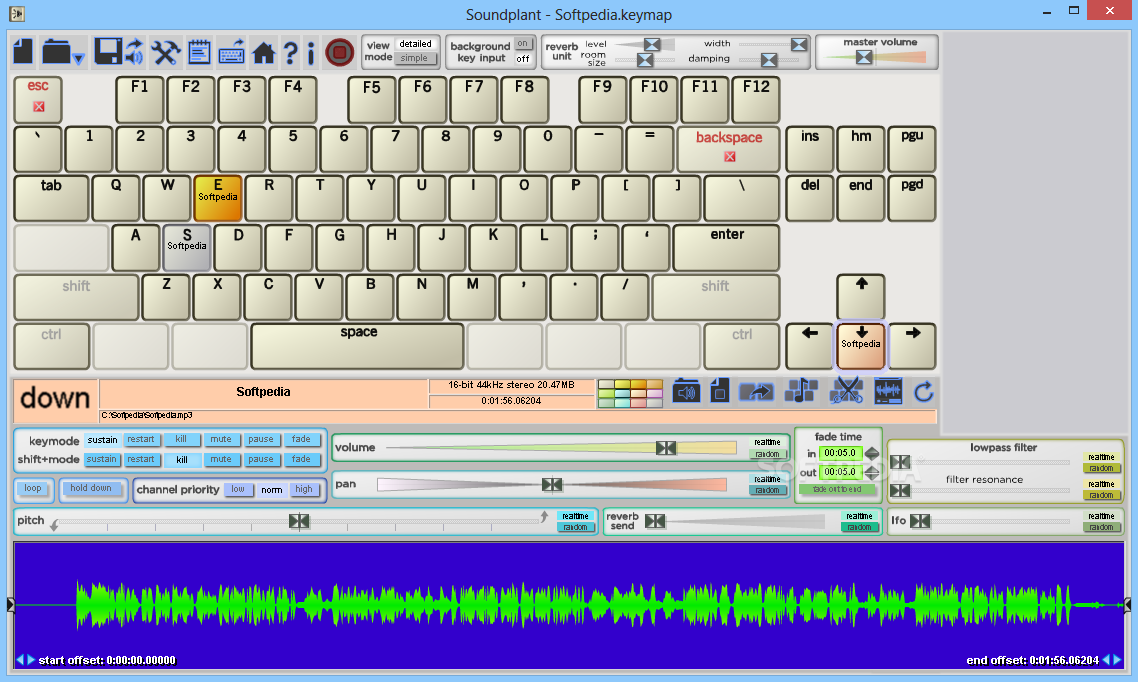This screenshot has width=1138, height=682.
Task: Select the orange E key labeled Softpedia
Action: click(218, 197)
